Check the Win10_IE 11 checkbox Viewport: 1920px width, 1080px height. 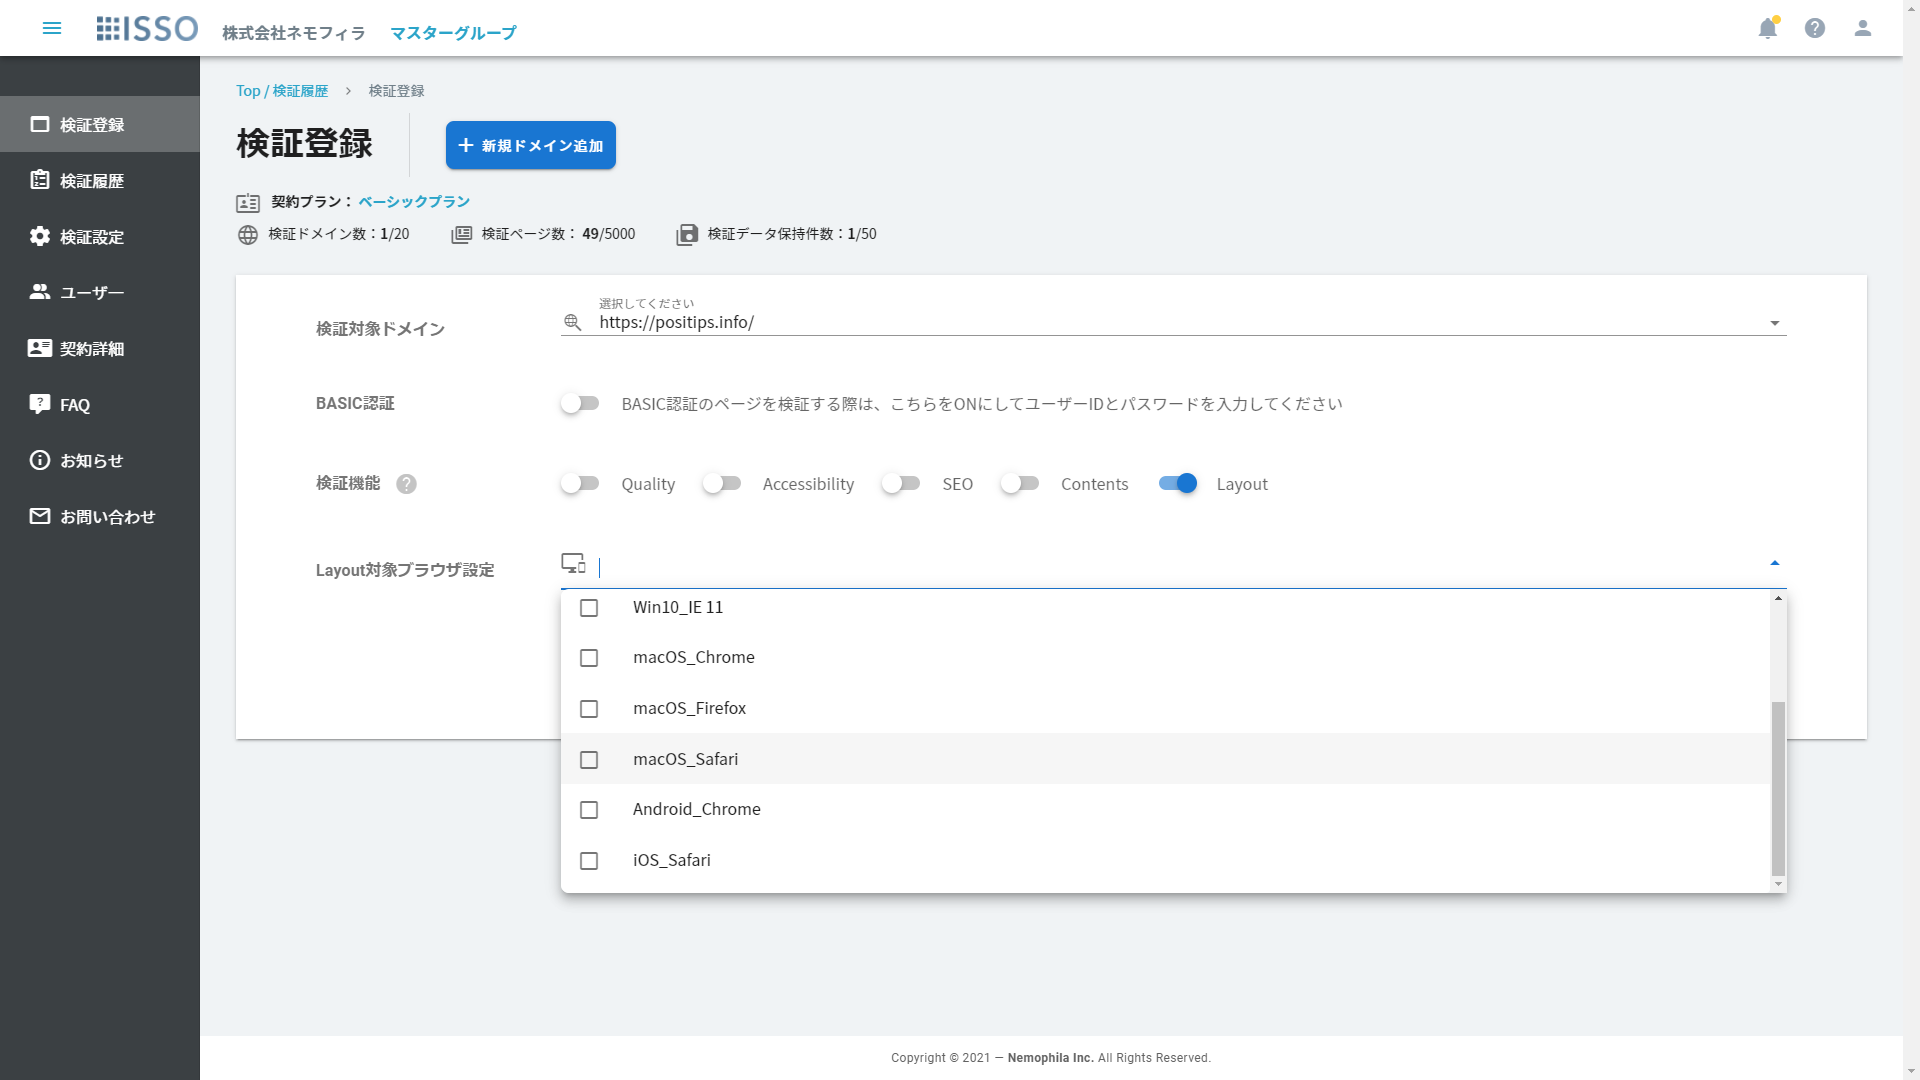click(589, 608)
